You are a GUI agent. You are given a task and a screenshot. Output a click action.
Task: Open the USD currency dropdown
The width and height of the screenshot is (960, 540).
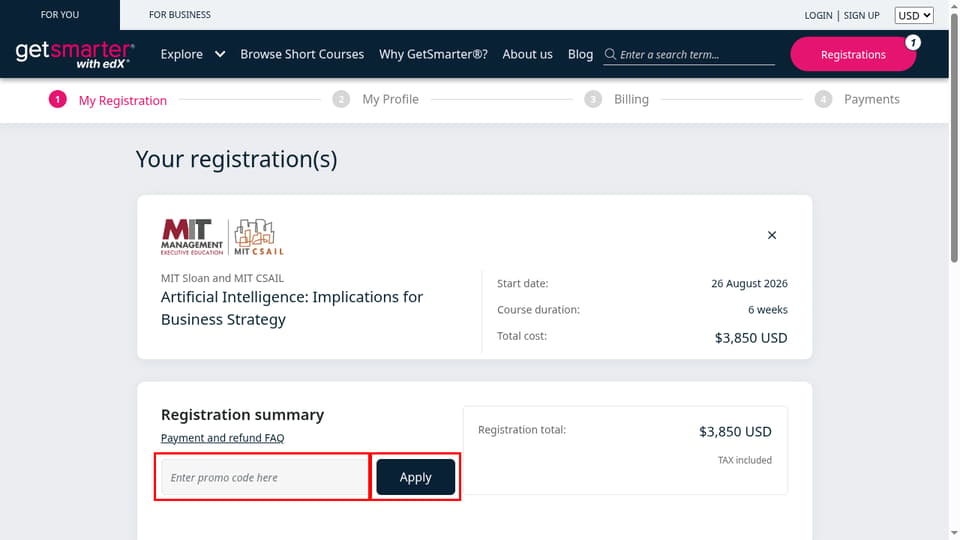[x=913, y=15]
